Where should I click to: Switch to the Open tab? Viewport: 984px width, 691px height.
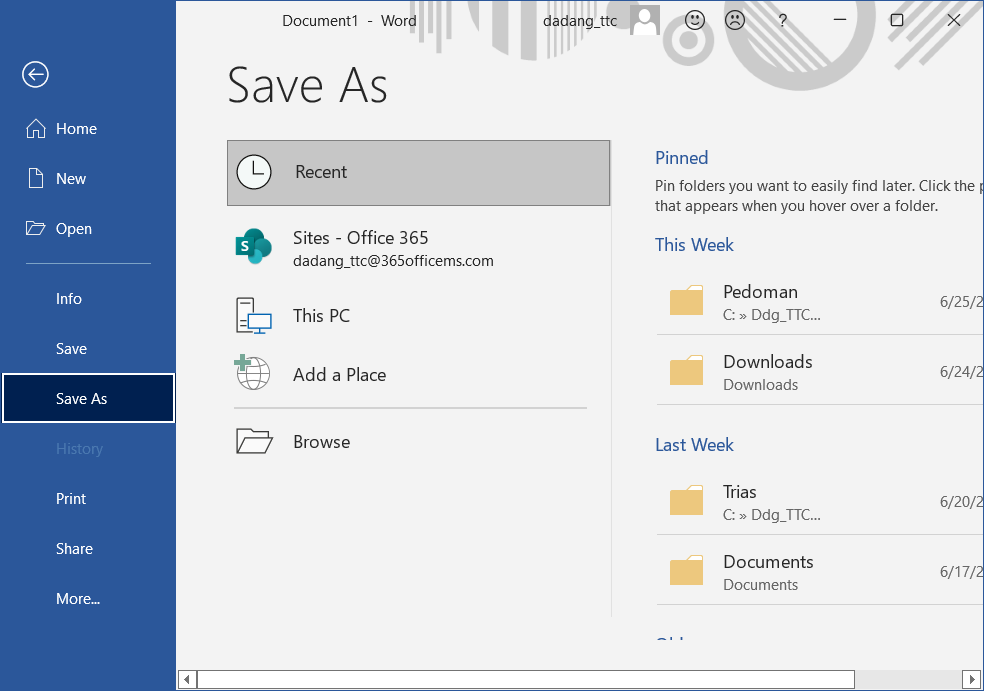(73, 229)
